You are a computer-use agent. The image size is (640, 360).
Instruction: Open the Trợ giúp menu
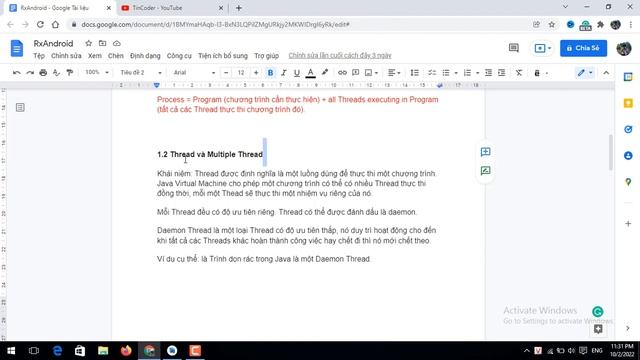point(267,56)
